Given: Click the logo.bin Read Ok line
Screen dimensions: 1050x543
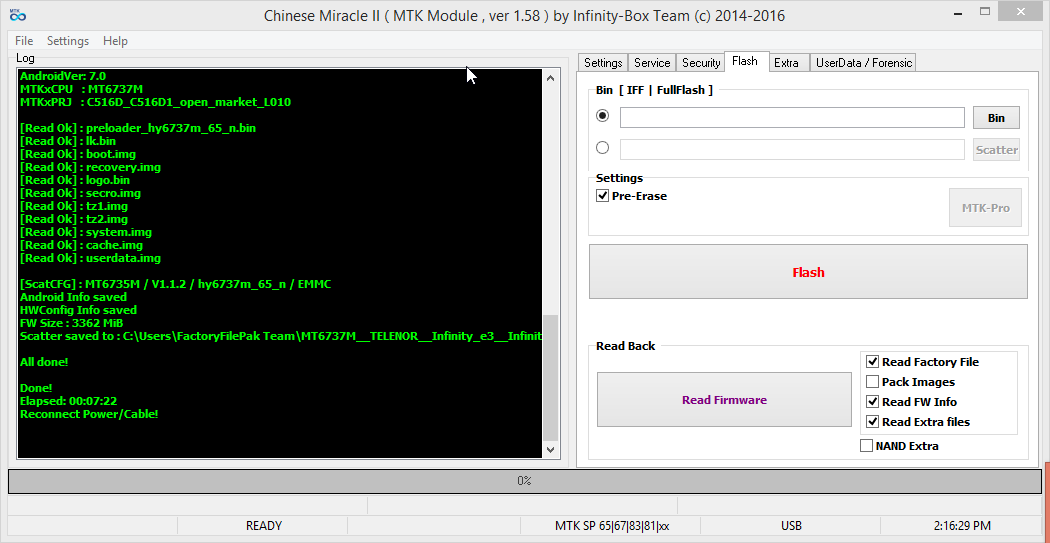Looking at the screenshot, I should [x=75, y=180].
